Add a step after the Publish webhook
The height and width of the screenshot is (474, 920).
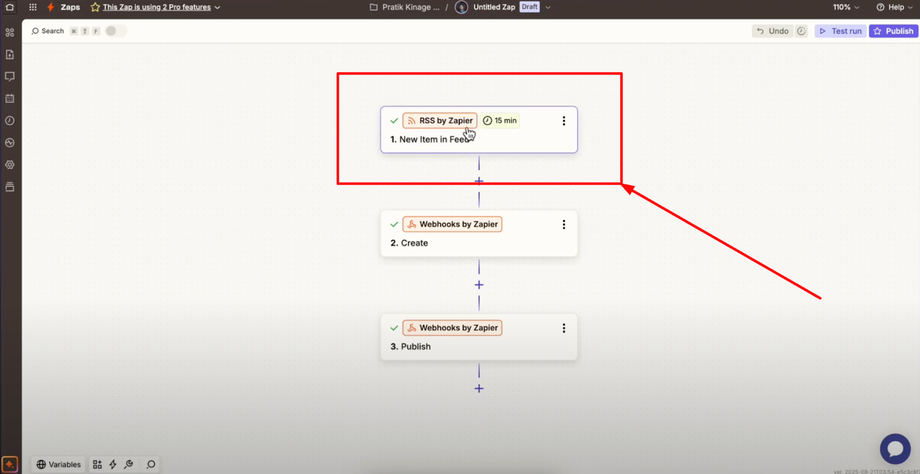(x=479, y=388)
